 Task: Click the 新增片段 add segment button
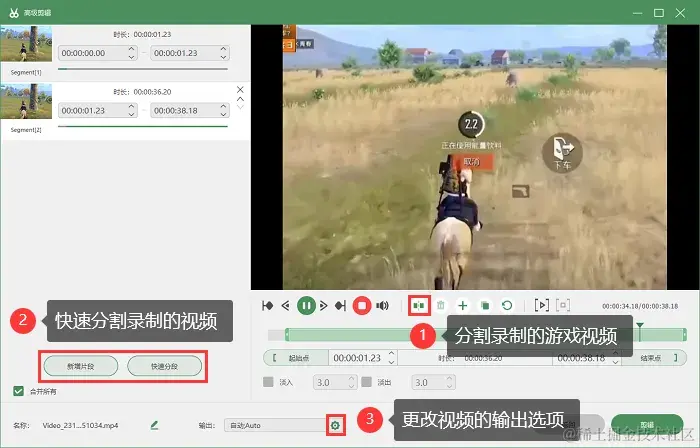81,366
